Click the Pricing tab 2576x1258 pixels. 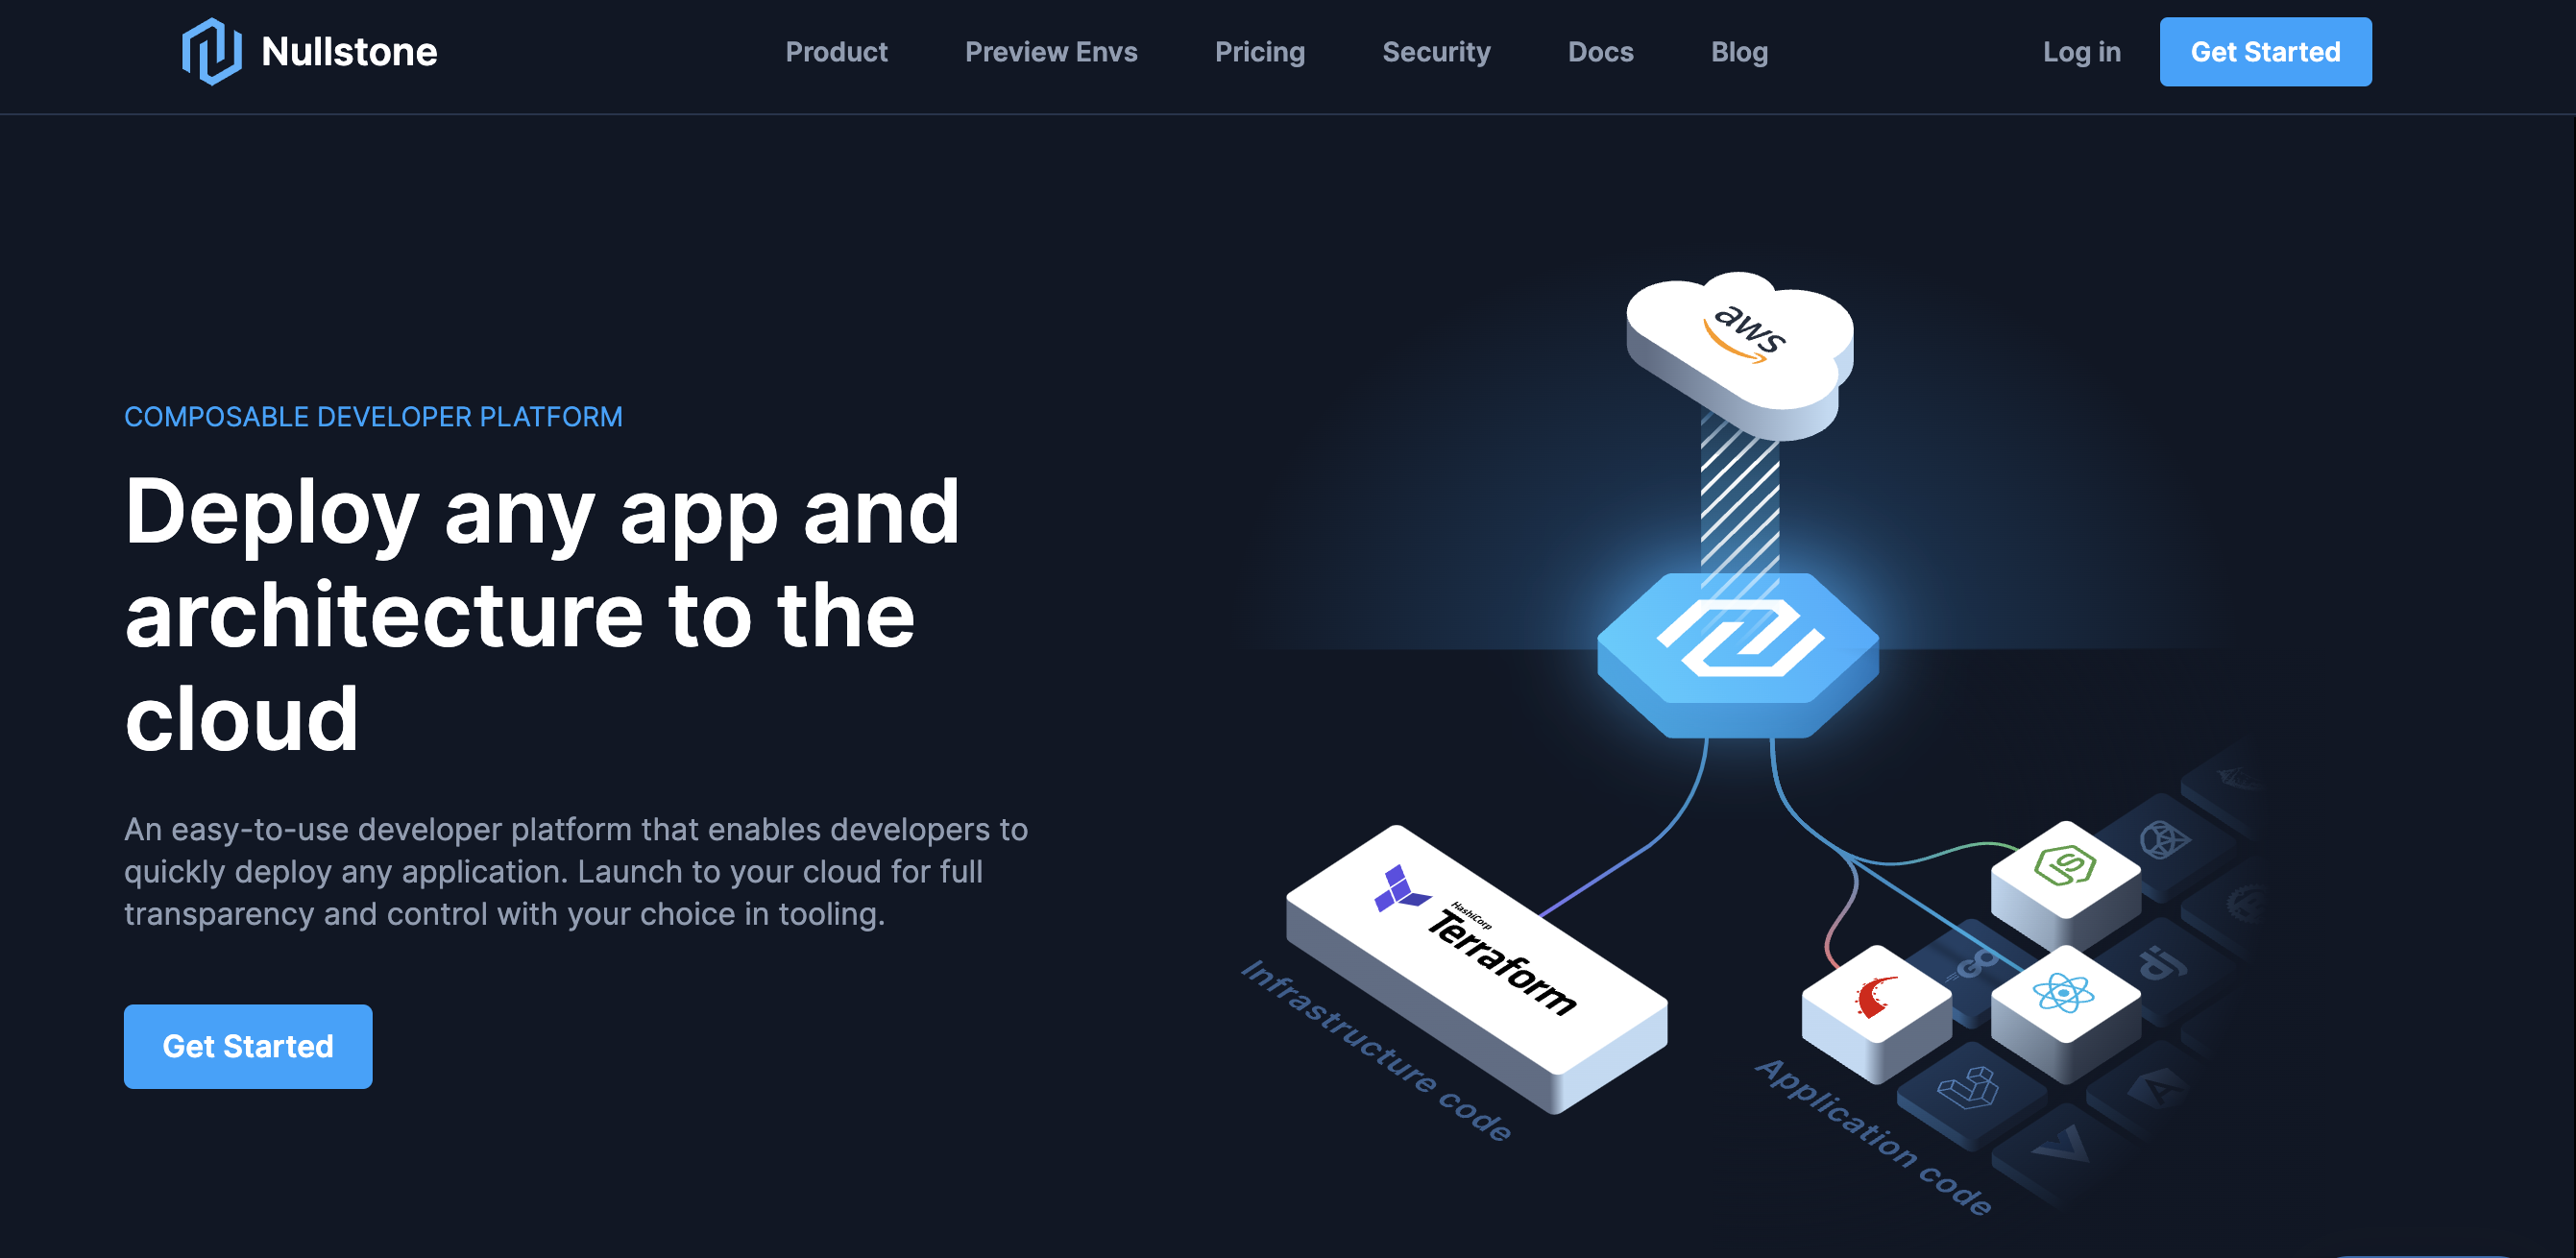(x=1260, y=53)
